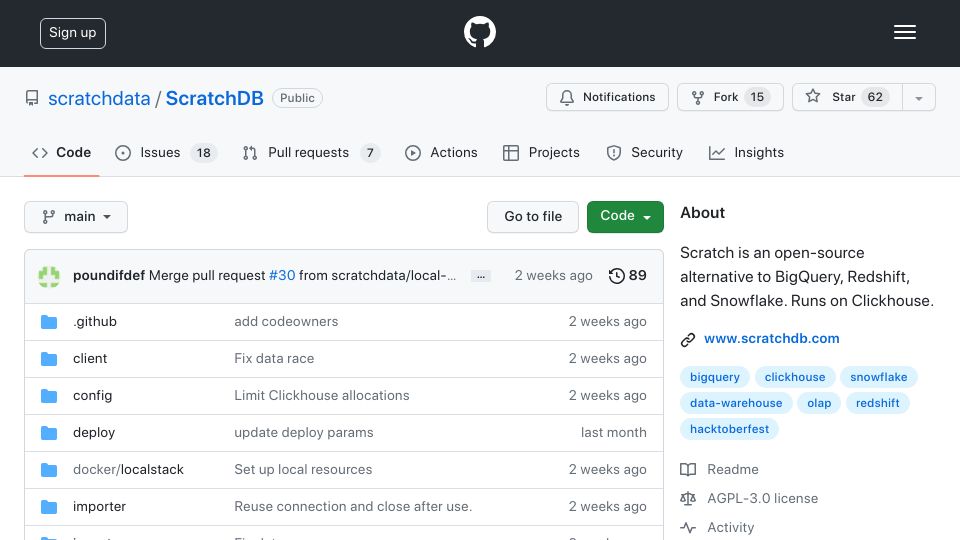The height and width of the screenshot is (540, 960).
Task: Select the redshift topic tag
Action: pyautogui.click(x=877, y=403)
